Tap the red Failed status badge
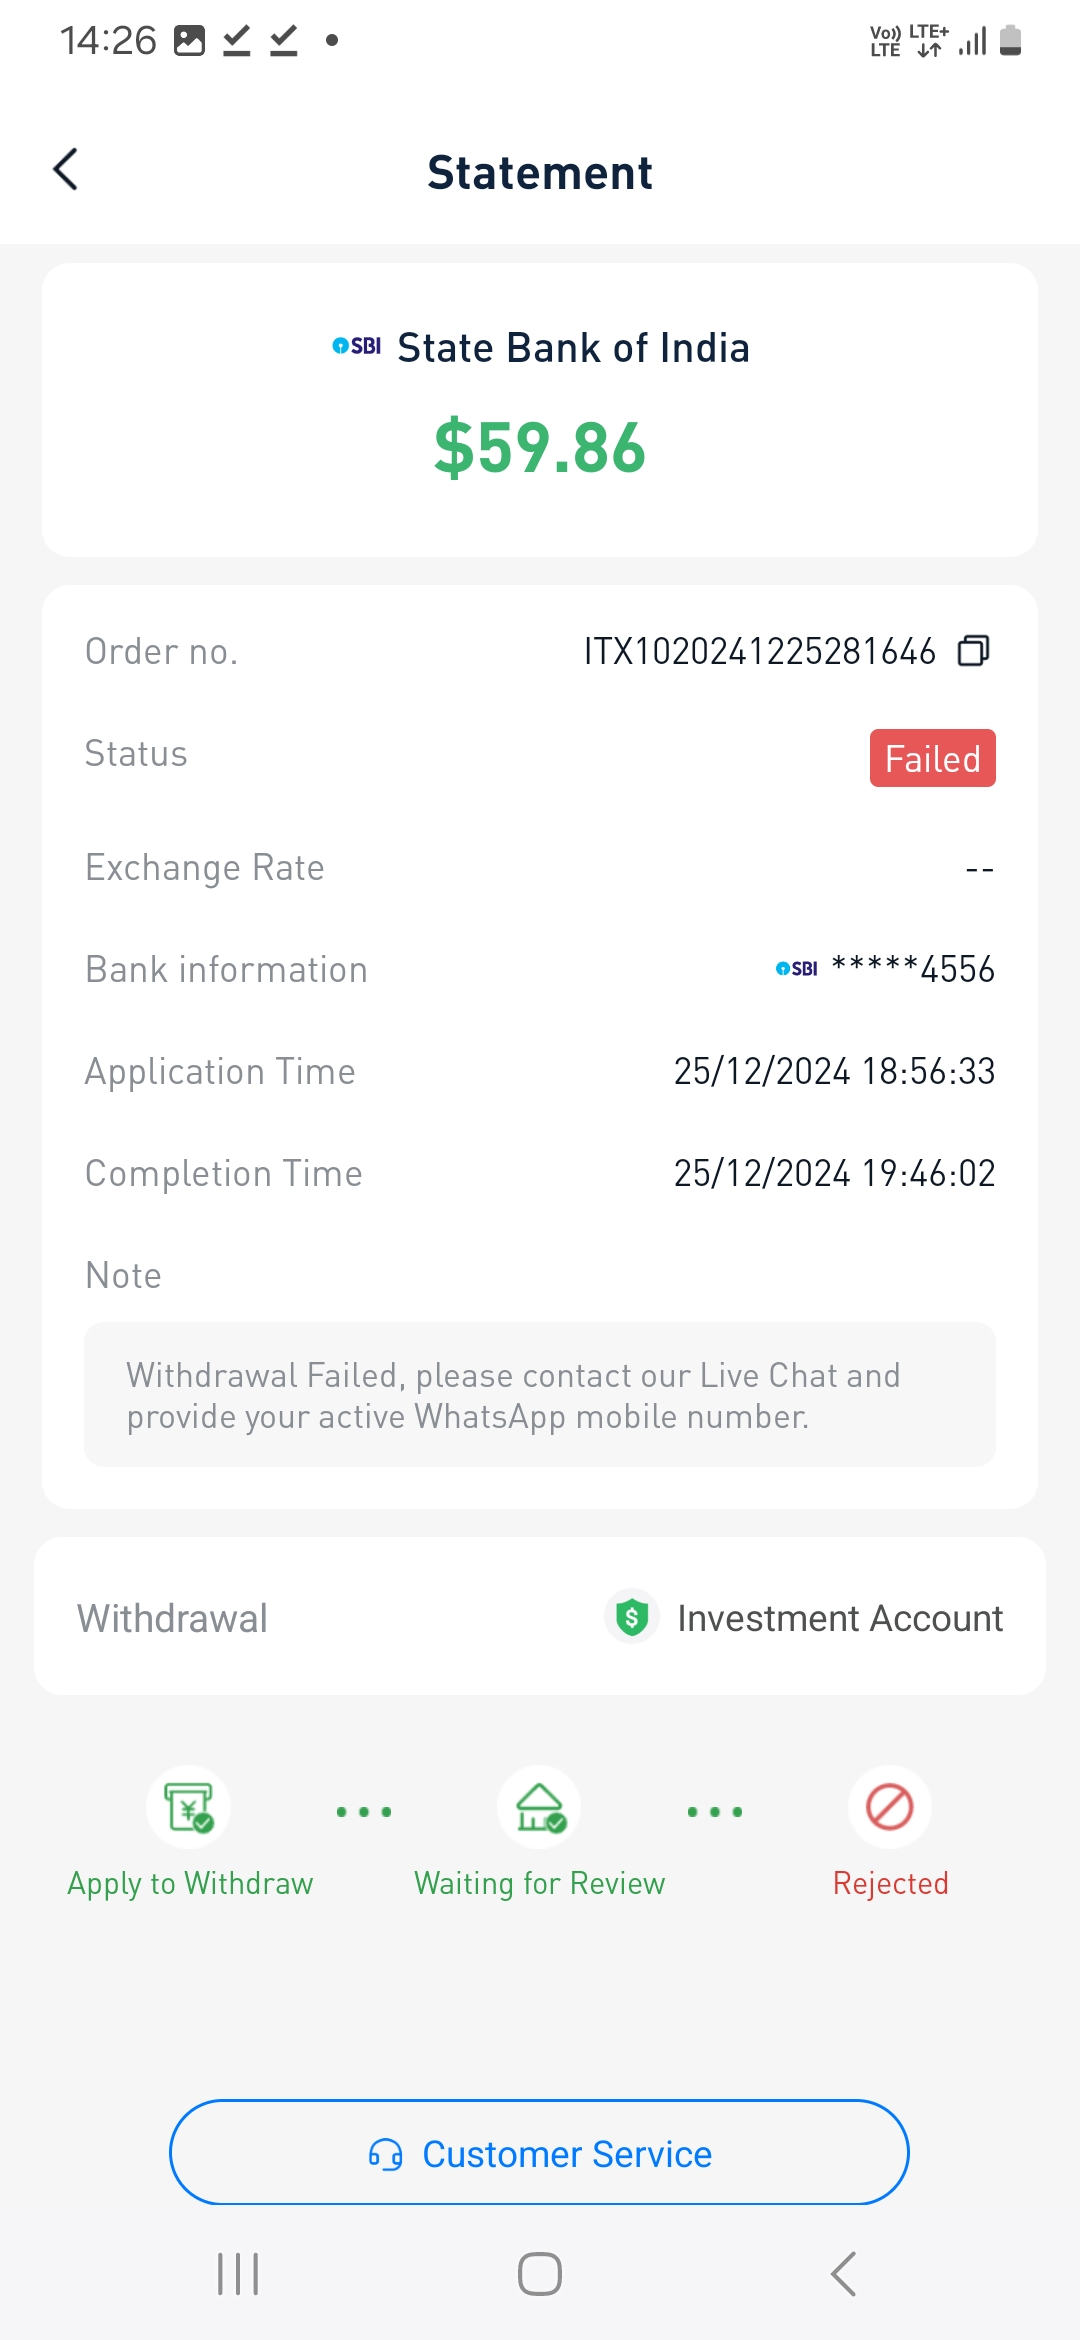The image size is (1080, 2340). point(932,759)
